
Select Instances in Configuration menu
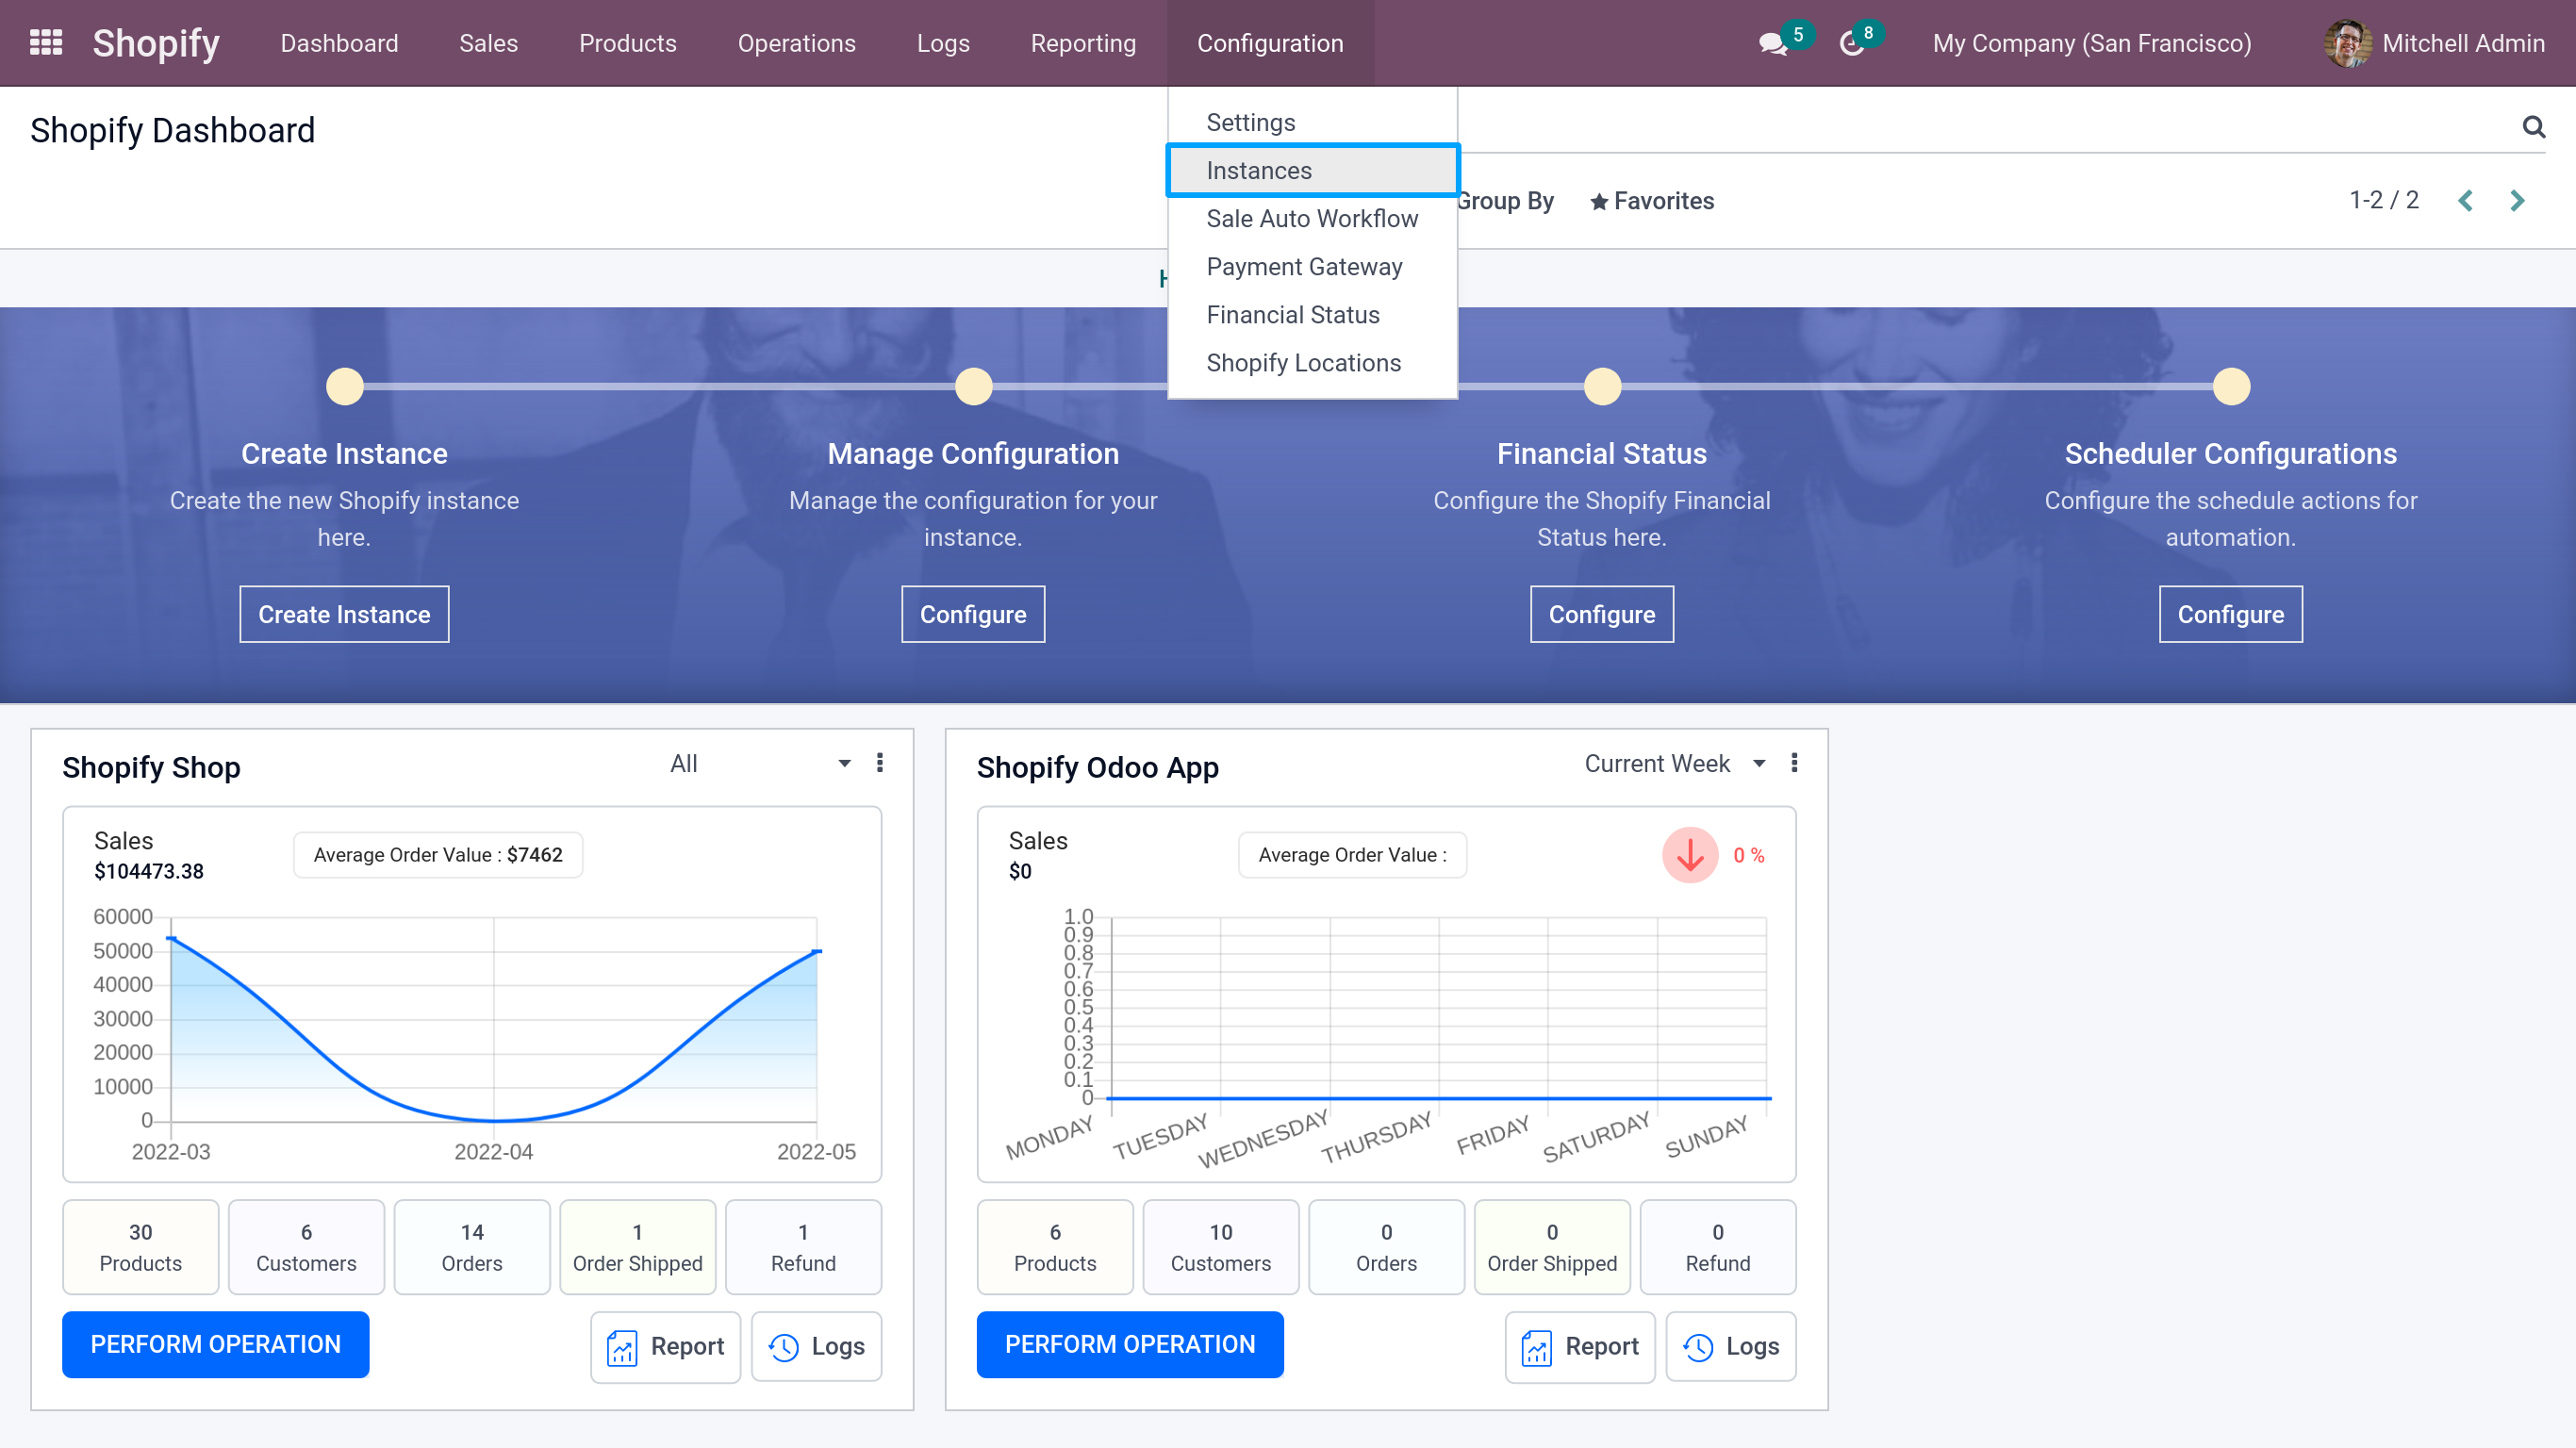(1312, 170)
